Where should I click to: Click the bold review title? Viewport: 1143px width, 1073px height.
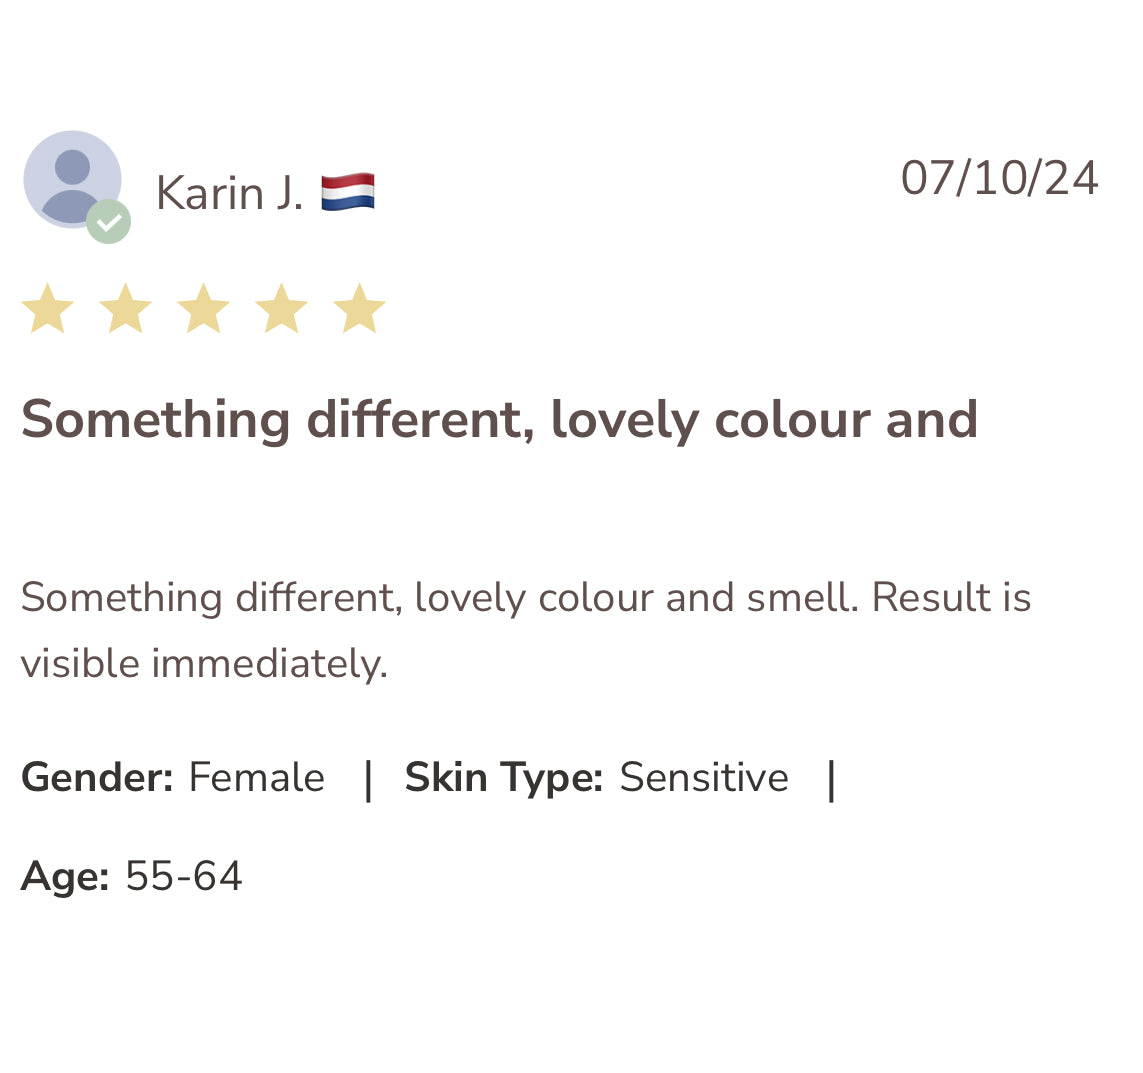499,421
